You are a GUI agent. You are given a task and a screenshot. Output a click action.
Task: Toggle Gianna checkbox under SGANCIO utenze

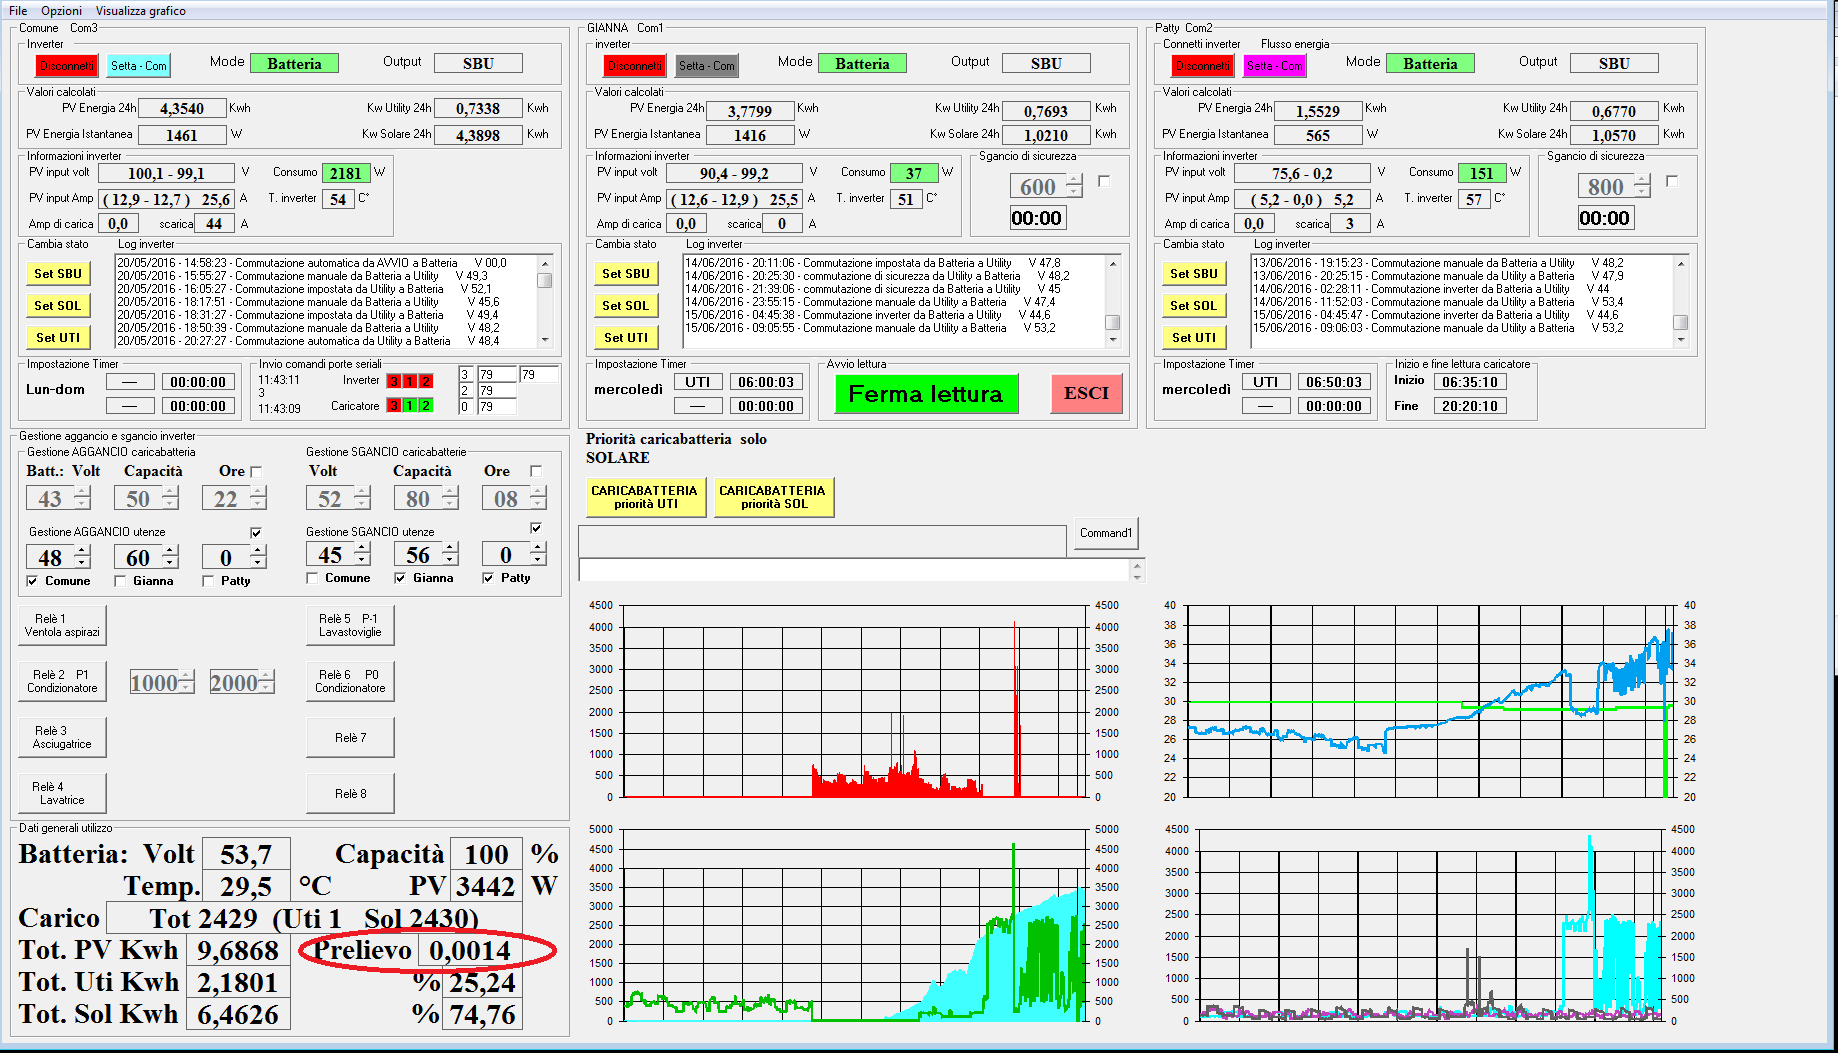400,578
